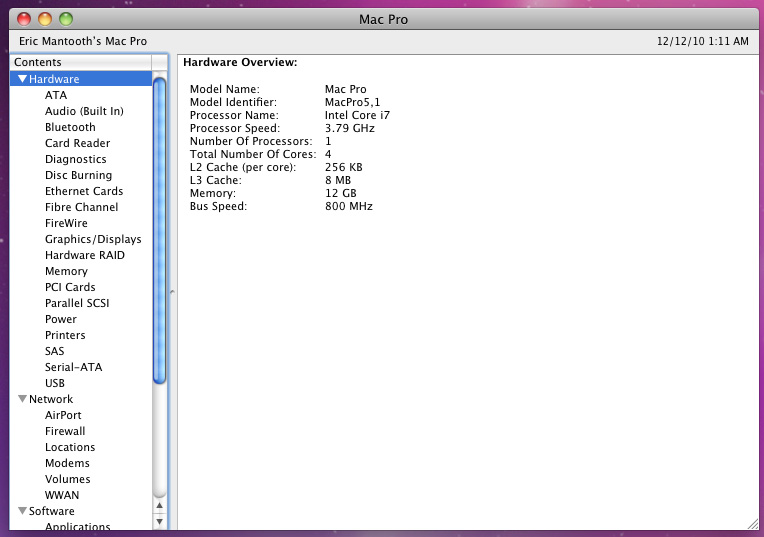Select the Network category row

point(81,399)
